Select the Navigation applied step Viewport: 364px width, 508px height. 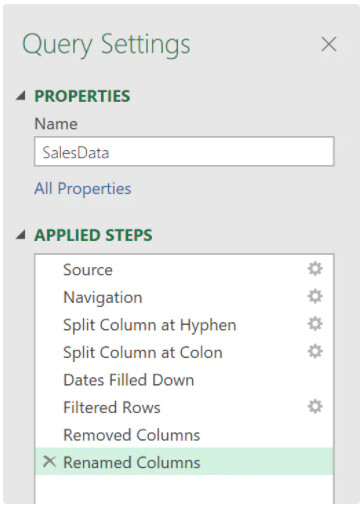(184, 297)
